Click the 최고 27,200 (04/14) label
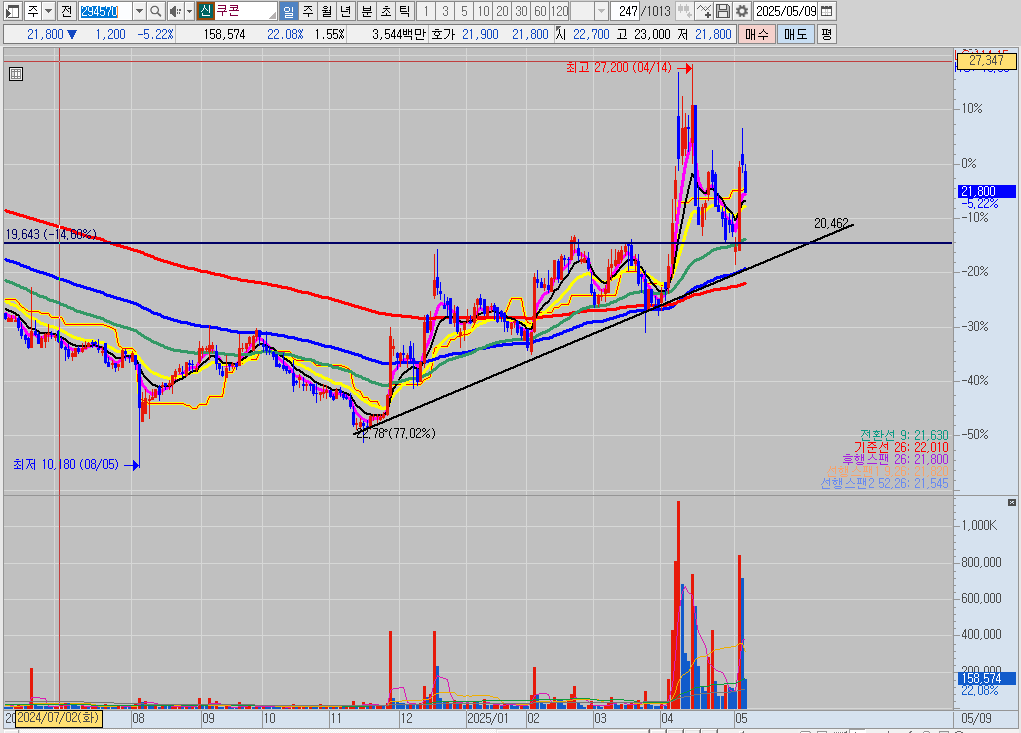 point(619,67)
